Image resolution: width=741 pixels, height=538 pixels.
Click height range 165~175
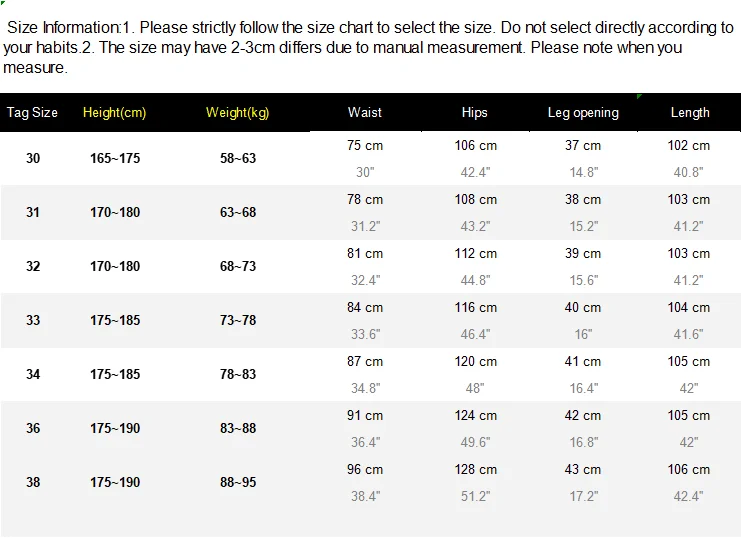115,158
